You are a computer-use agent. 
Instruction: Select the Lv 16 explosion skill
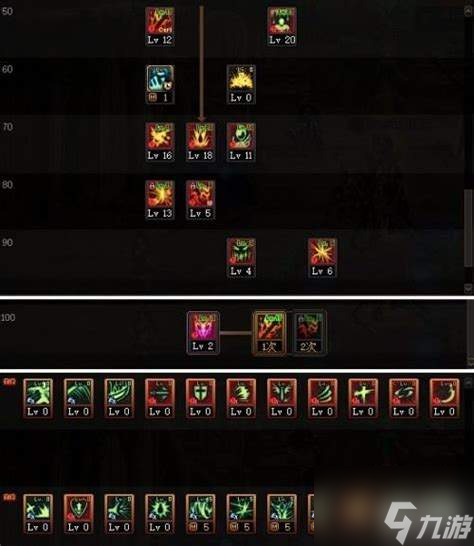160,142
